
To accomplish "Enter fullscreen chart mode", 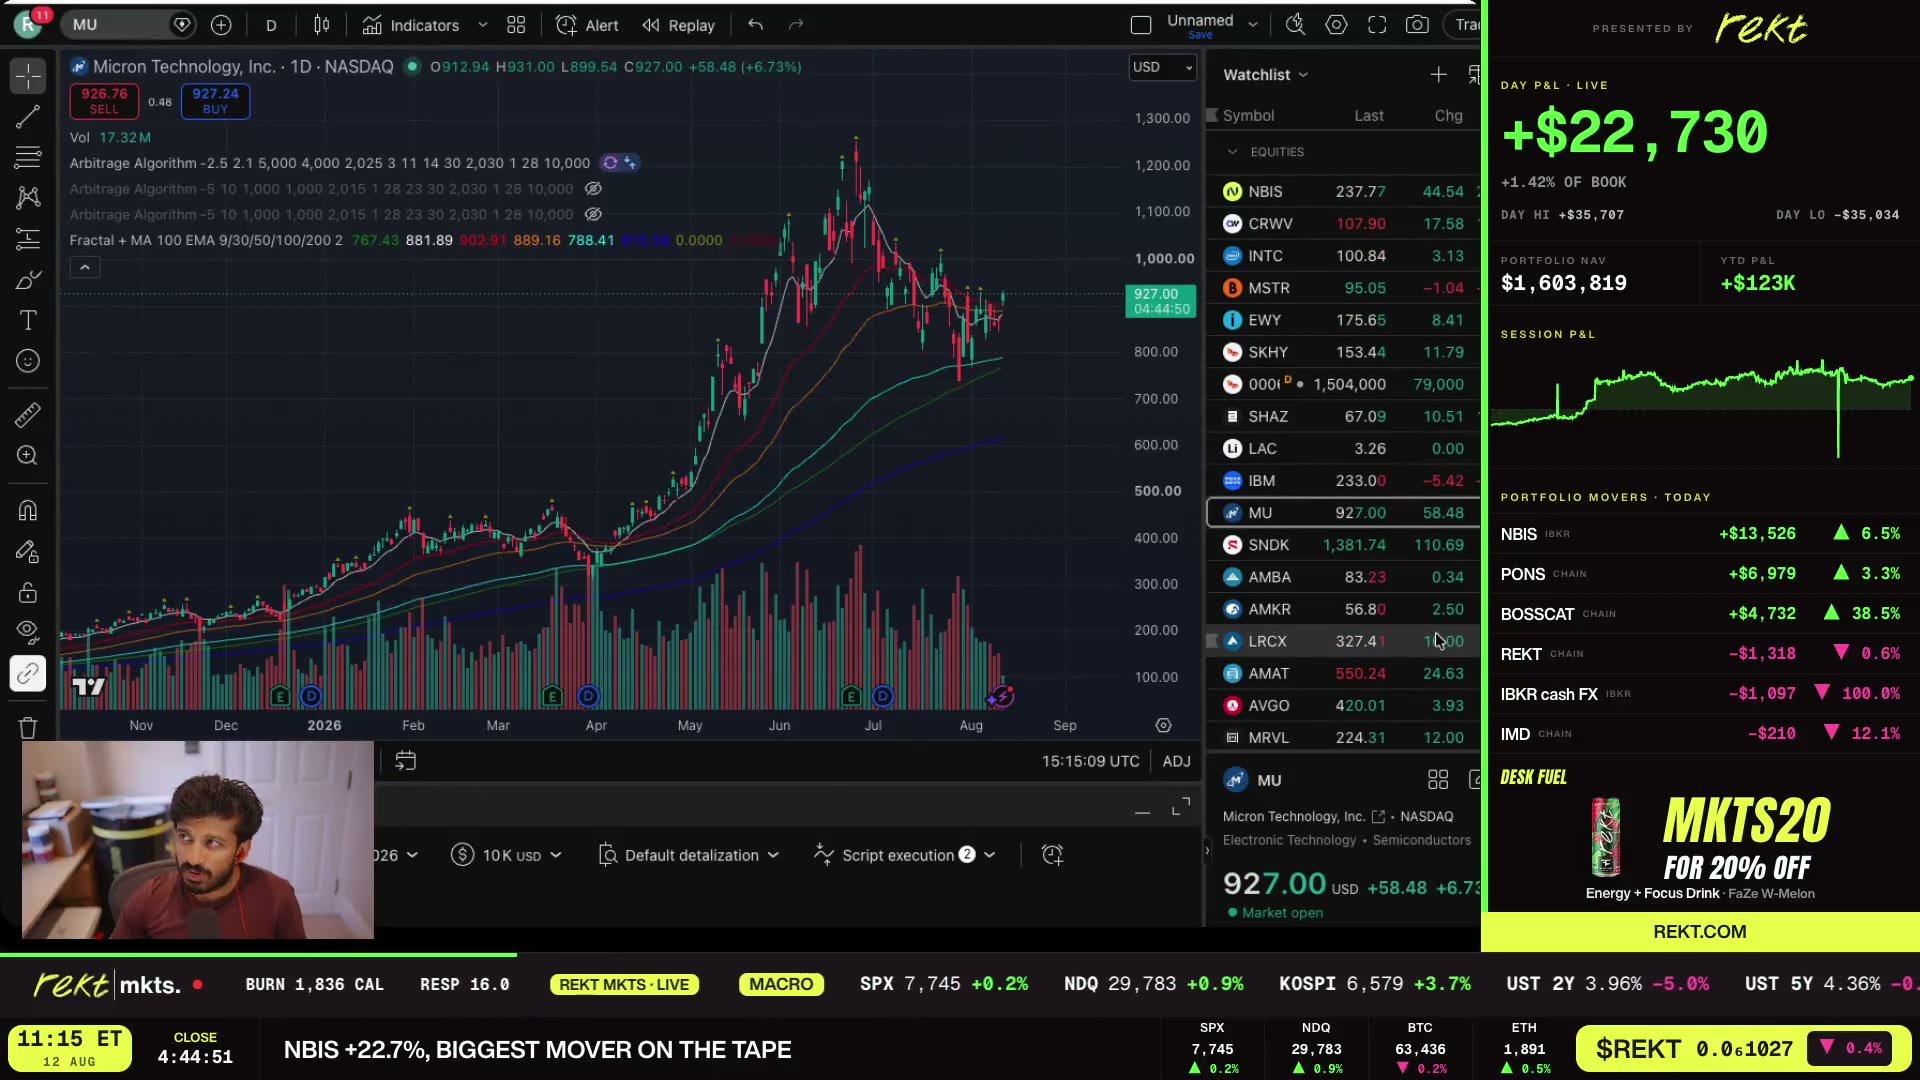I will (x=1377, y=25).
